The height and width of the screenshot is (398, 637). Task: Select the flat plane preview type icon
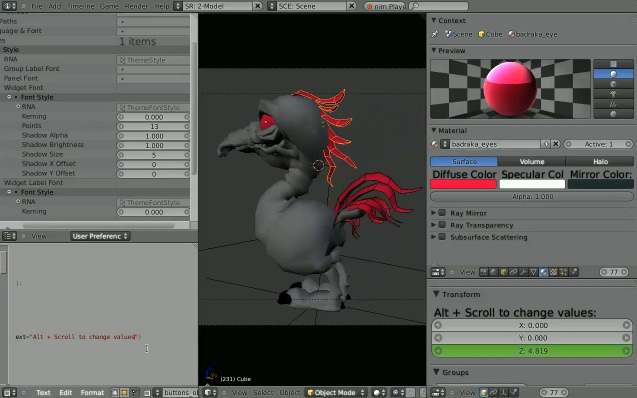pyautogui.click(x=613, y=64)
